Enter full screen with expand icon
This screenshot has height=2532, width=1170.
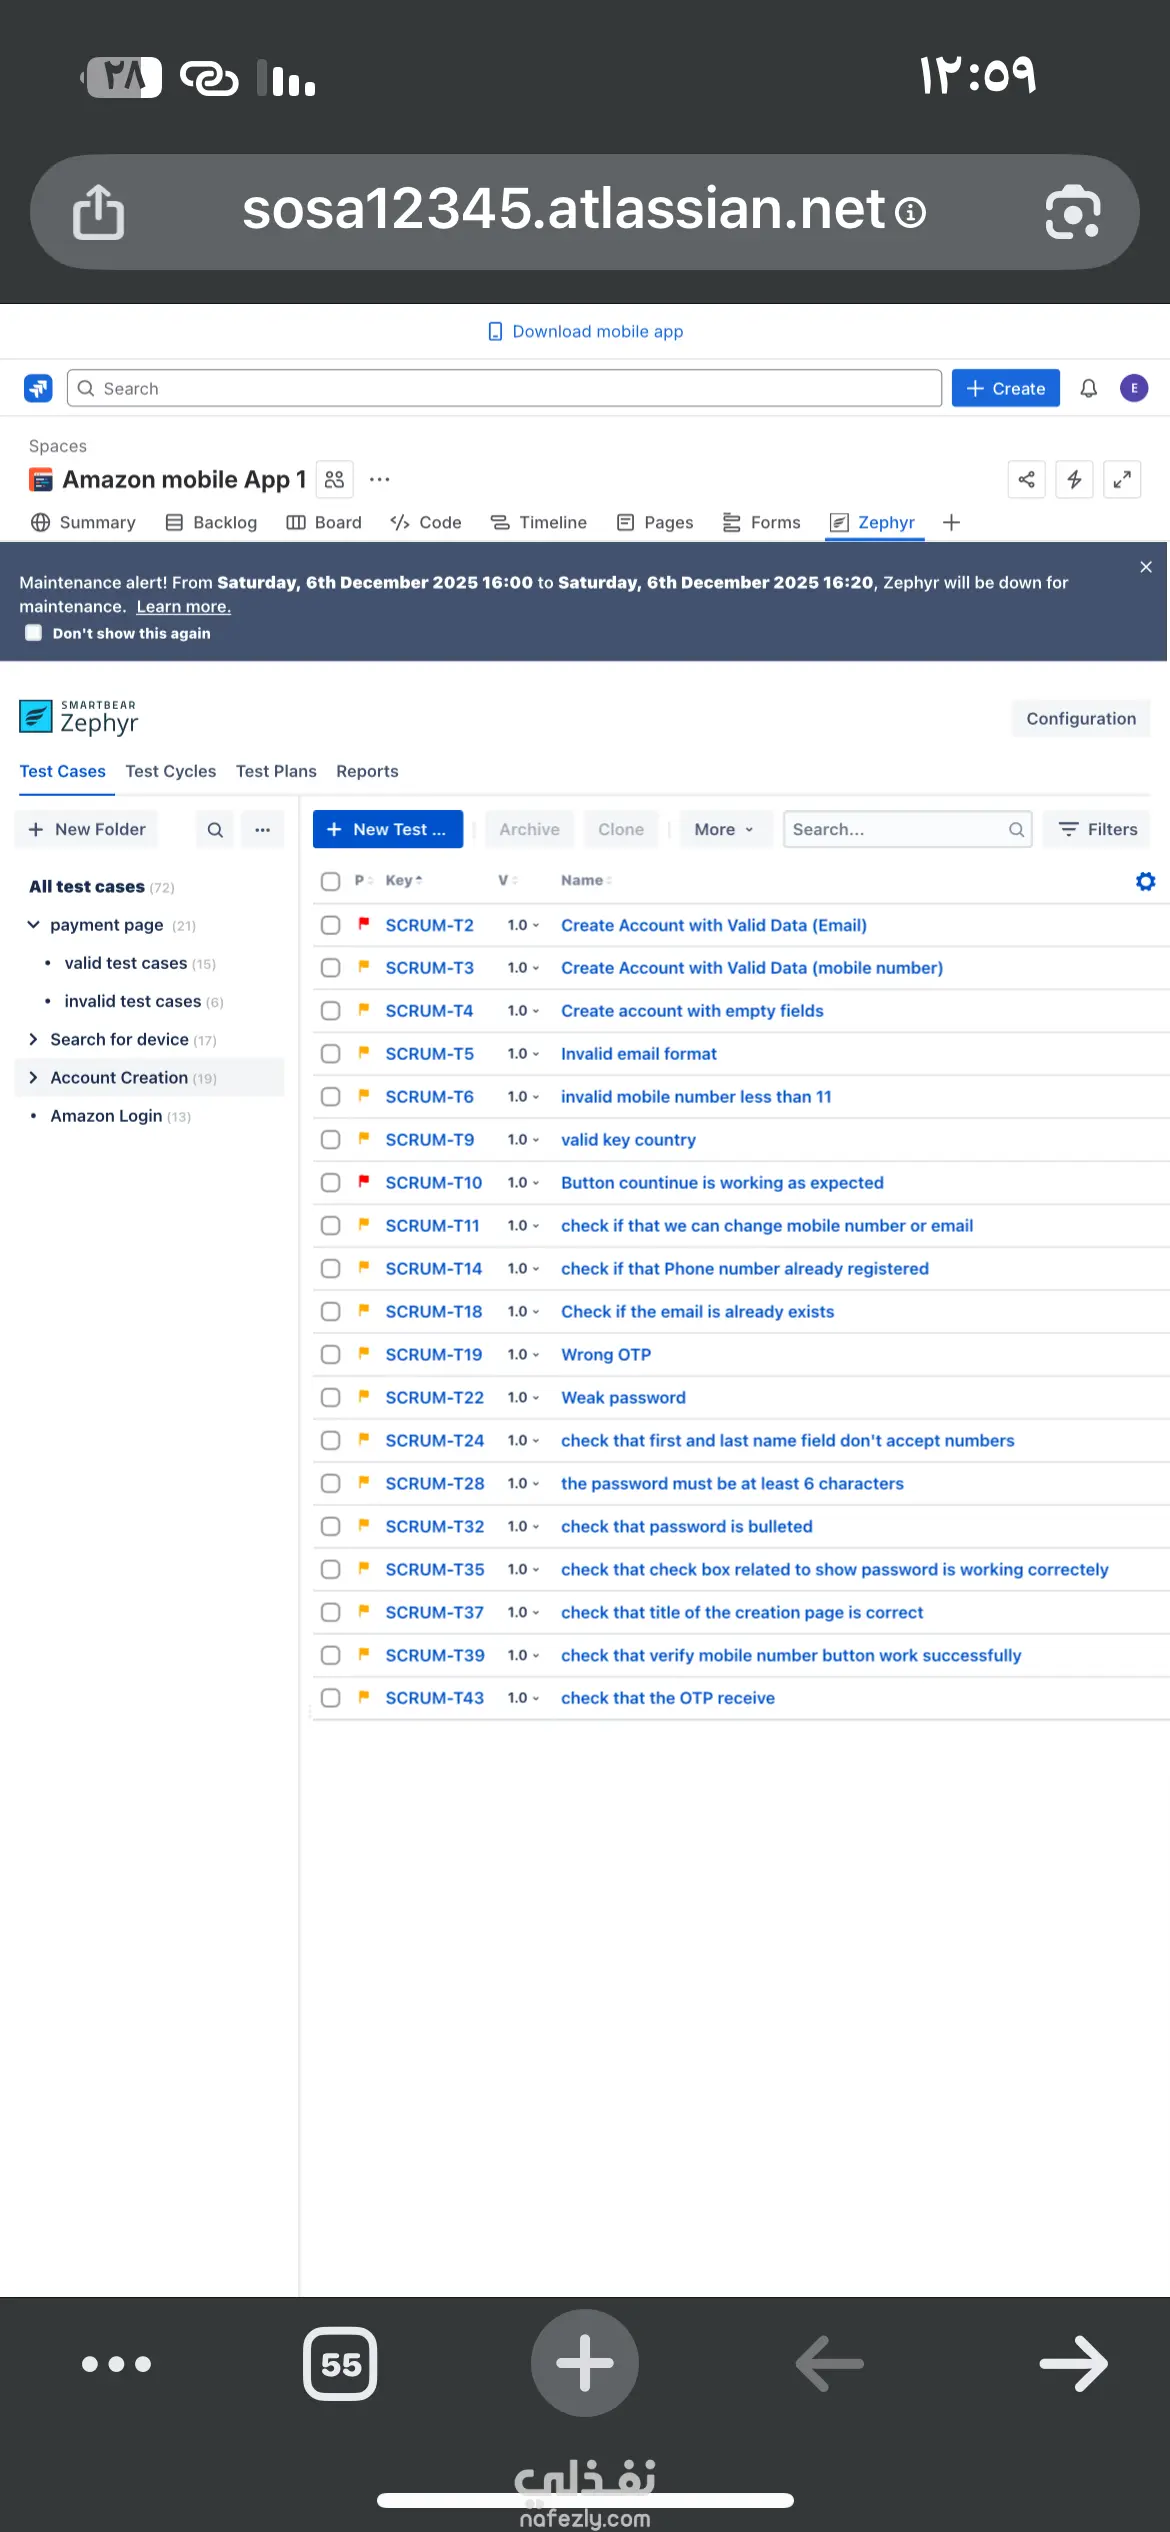[1122, 479]
